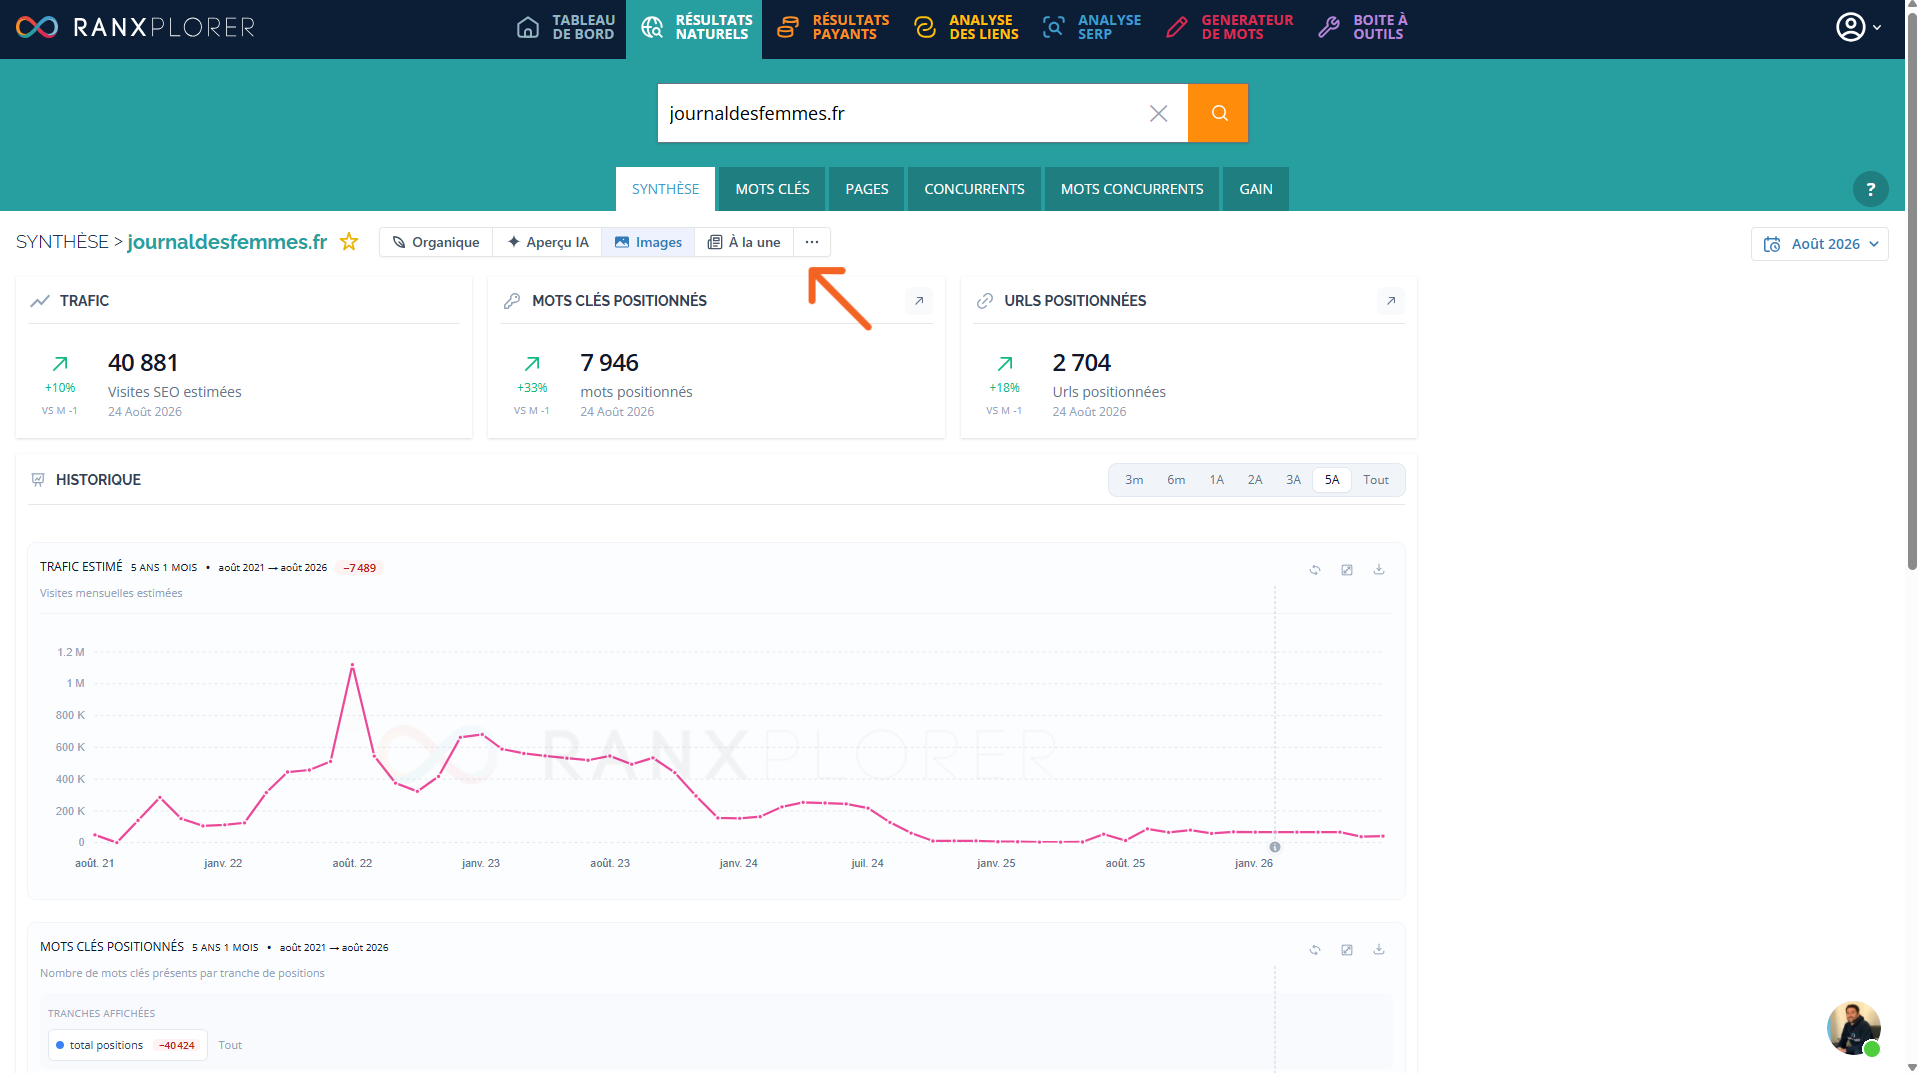Select the Aperçu IA filter
Viewport: 1918px width, 1073px height.
[547, 242]
